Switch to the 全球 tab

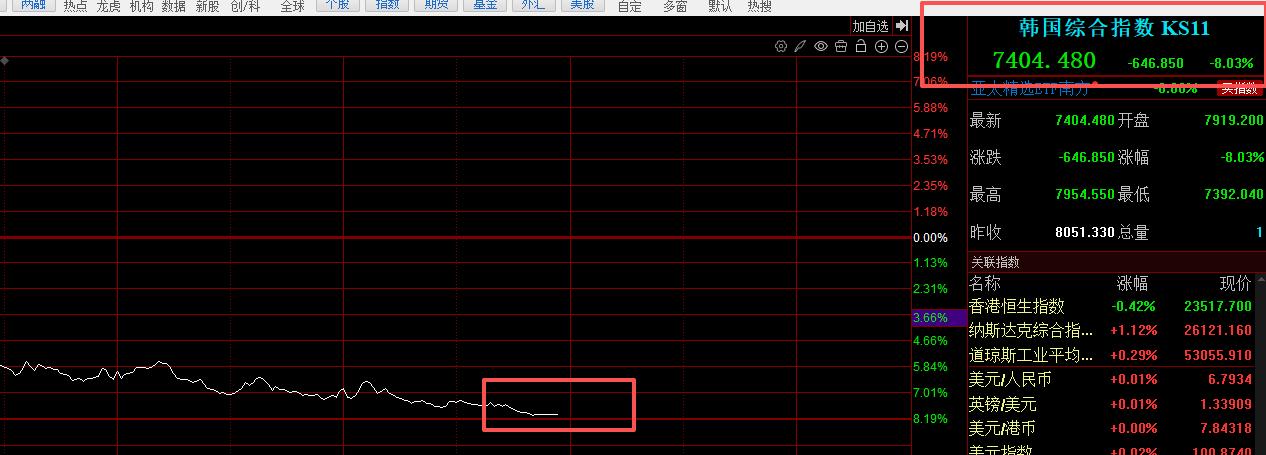coord(292,6)
